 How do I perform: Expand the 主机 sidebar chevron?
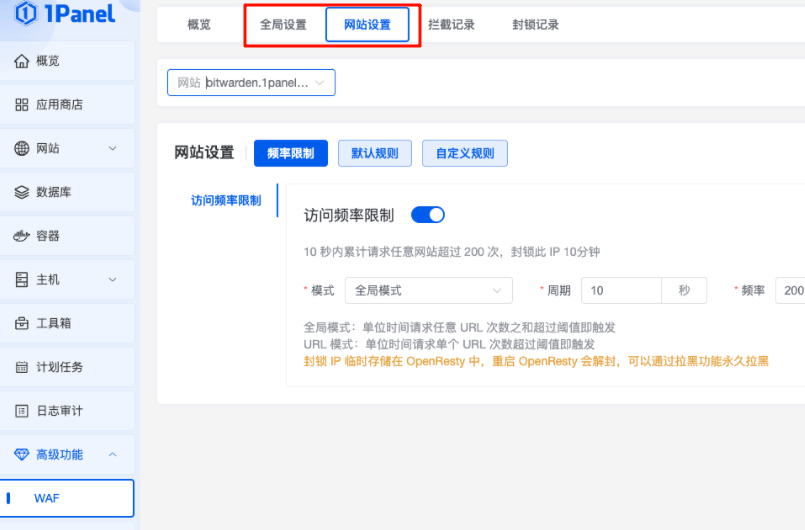tap(112, 279)
